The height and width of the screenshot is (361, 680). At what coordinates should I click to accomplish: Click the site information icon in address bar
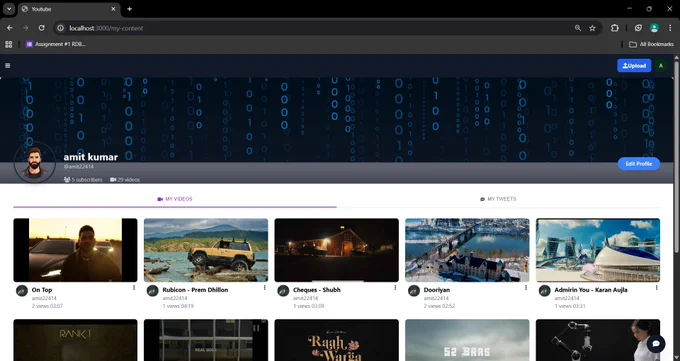pyautogui.click(x=61, y=28)
